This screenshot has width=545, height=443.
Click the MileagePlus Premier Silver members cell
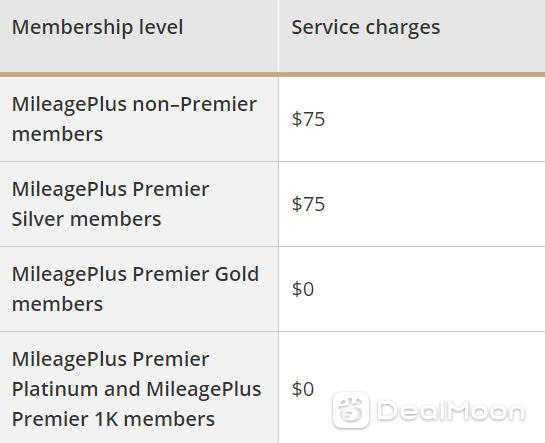139,204
